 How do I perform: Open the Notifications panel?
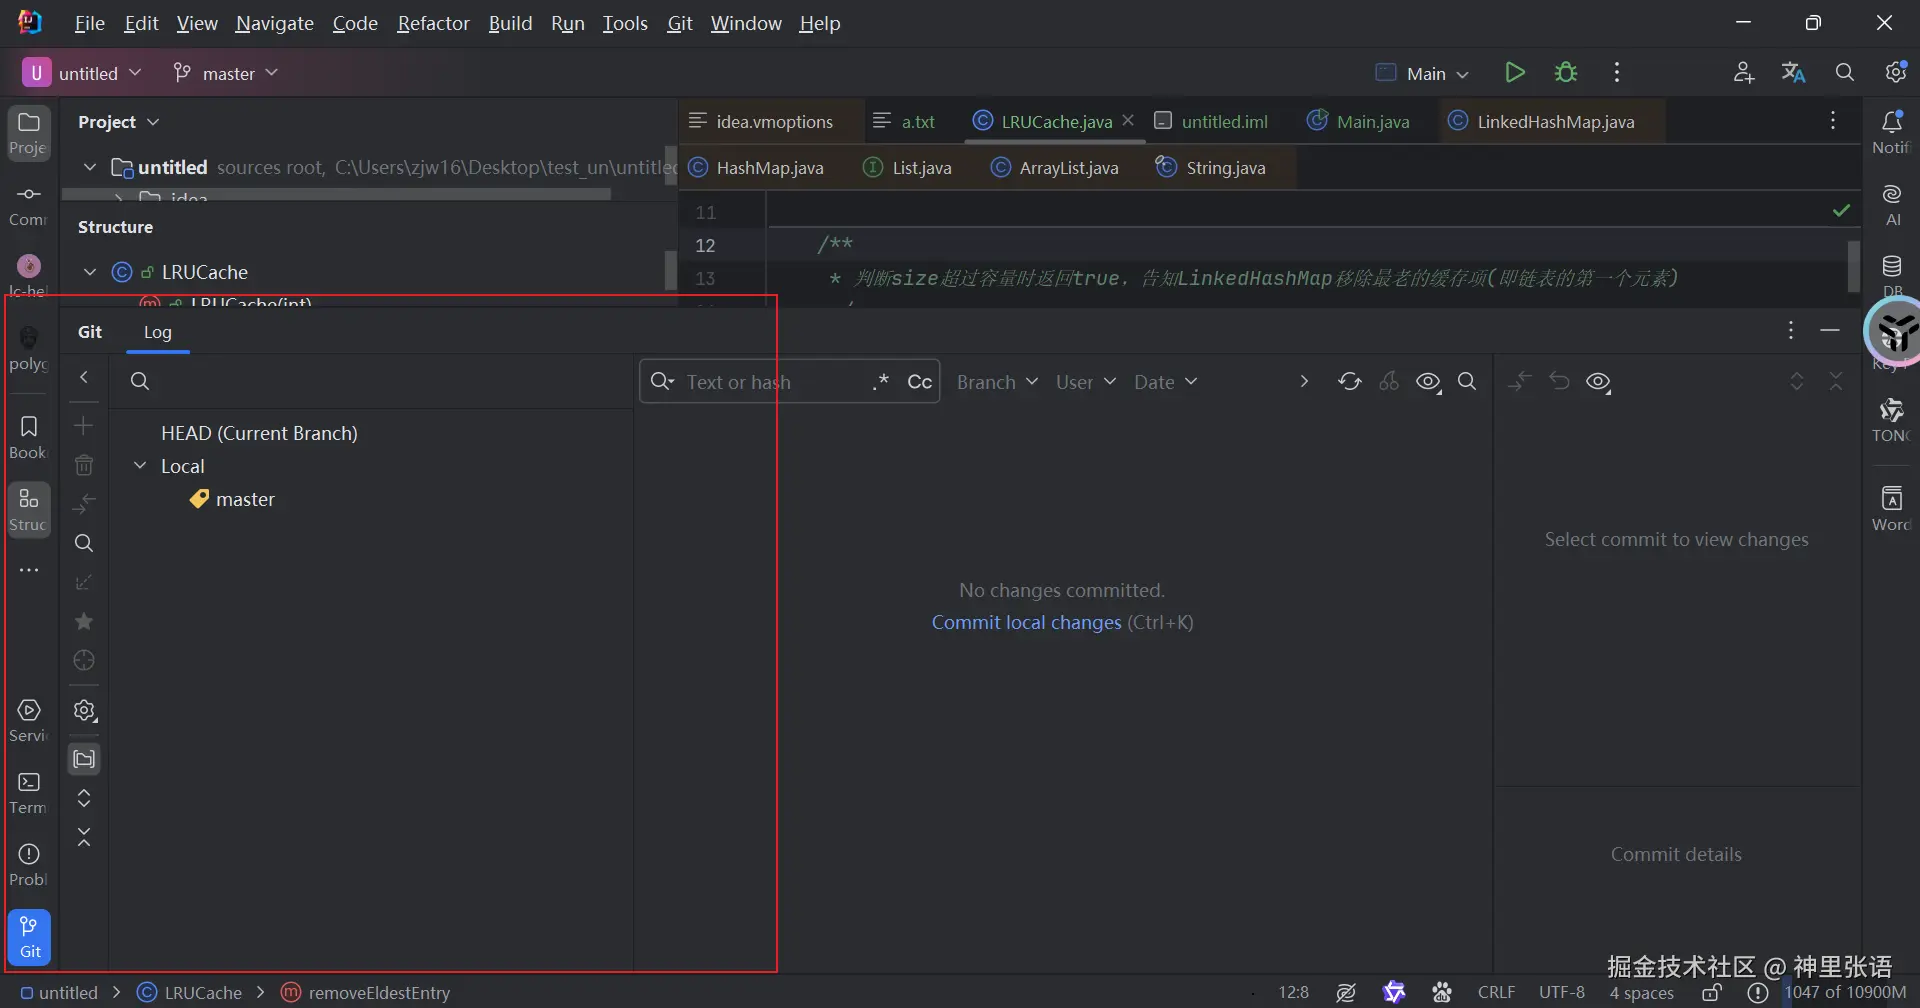(x=1891, y=133)
